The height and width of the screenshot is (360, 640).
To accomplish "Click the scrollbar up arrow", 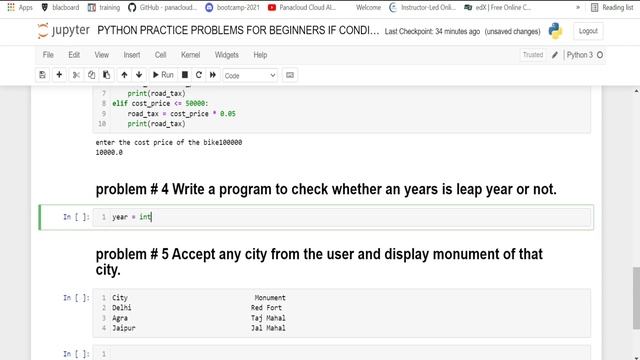I will point(636,91).
